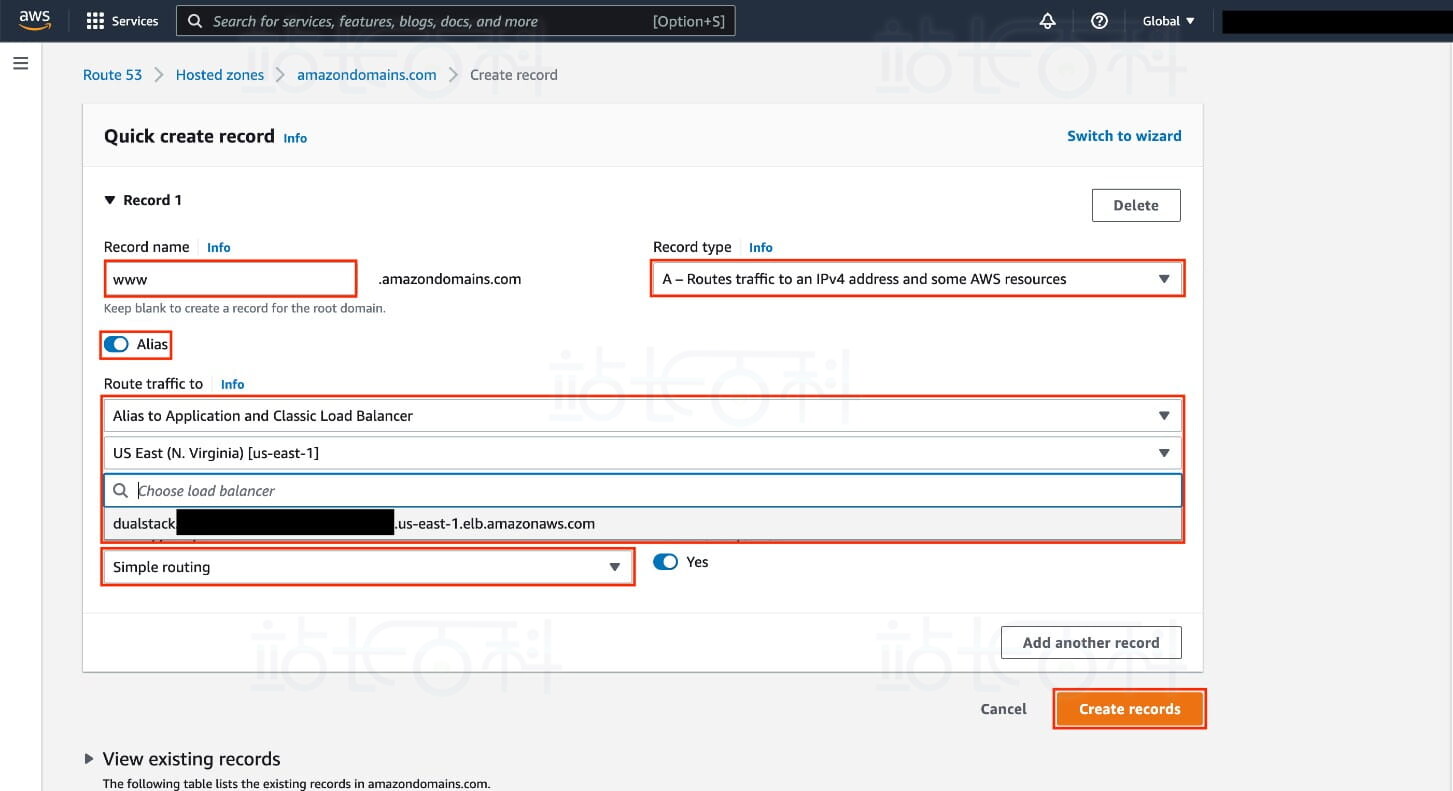Open Info link next to Record type
The width and height of the screenshot is (1453, 791).
point(761,247)
